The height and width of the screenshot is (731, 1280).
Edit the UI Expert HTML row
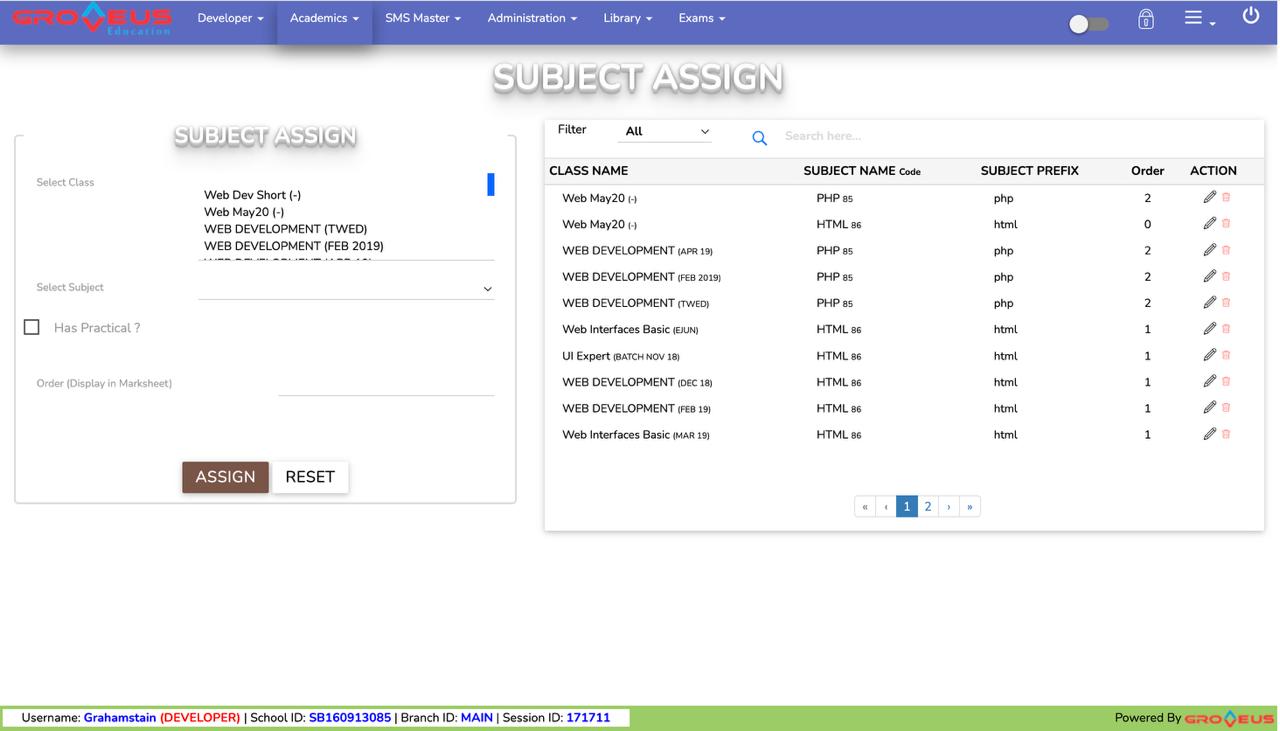click(x=1209, y=355)
